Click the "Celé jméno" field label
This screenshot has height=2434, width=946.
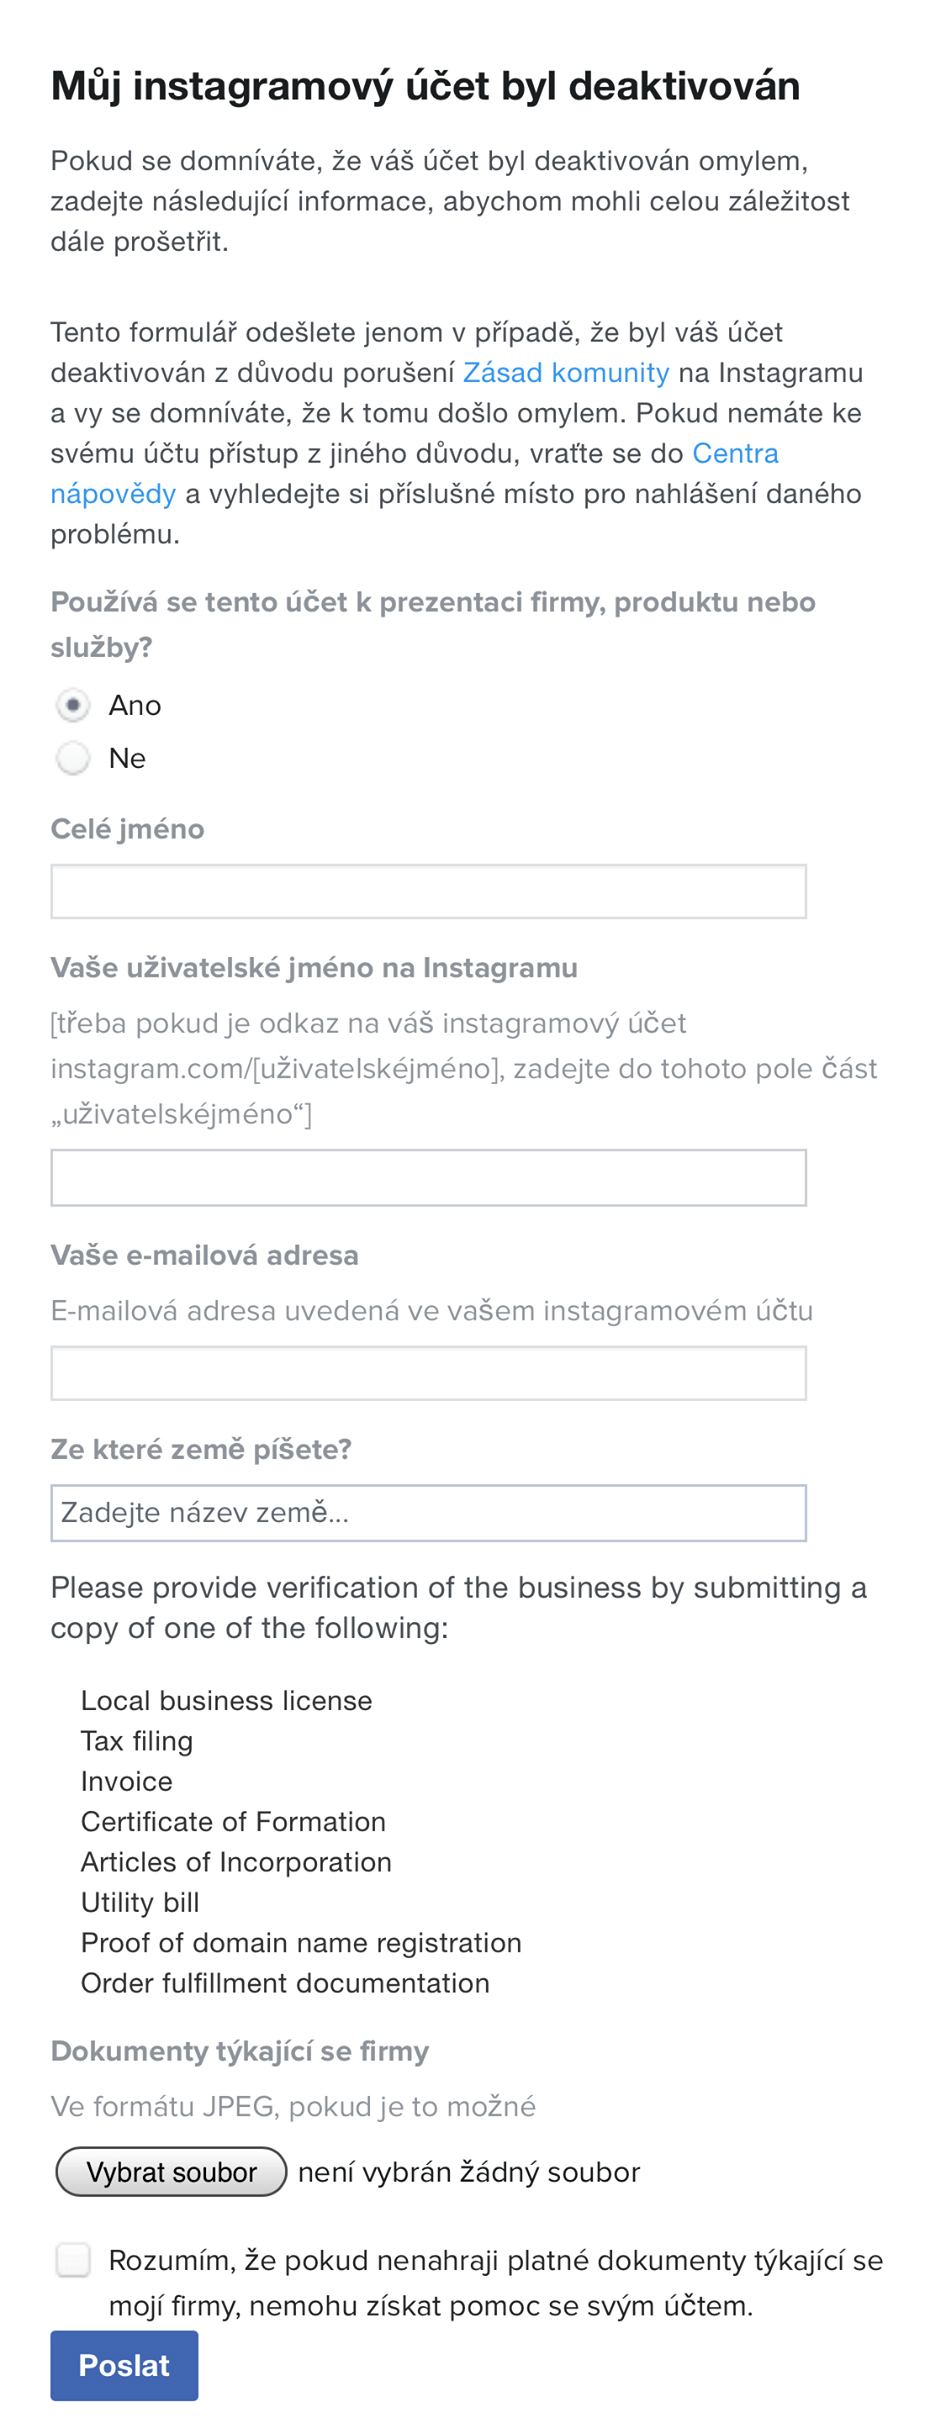[x=127, y=829]
